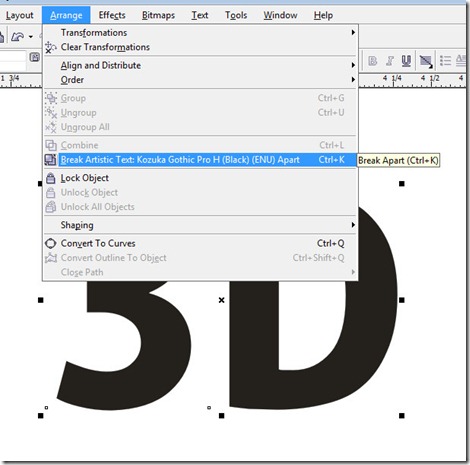Choose Lock Object
This screenshot has width=470, height=465.
(x=200, y=178)
